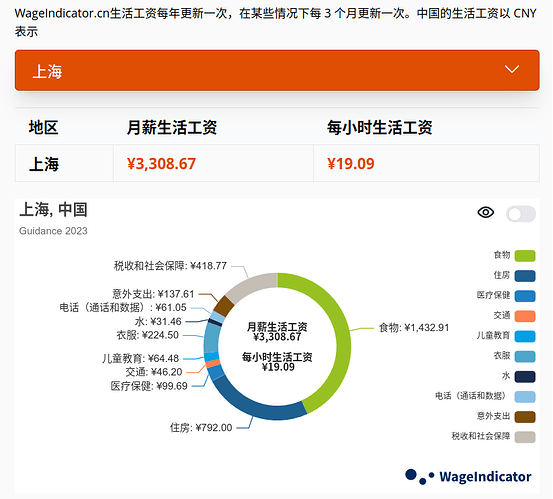Viewport: 553px width, 499px height.
Task: Select the 住房 legend label
Action: 502,275
